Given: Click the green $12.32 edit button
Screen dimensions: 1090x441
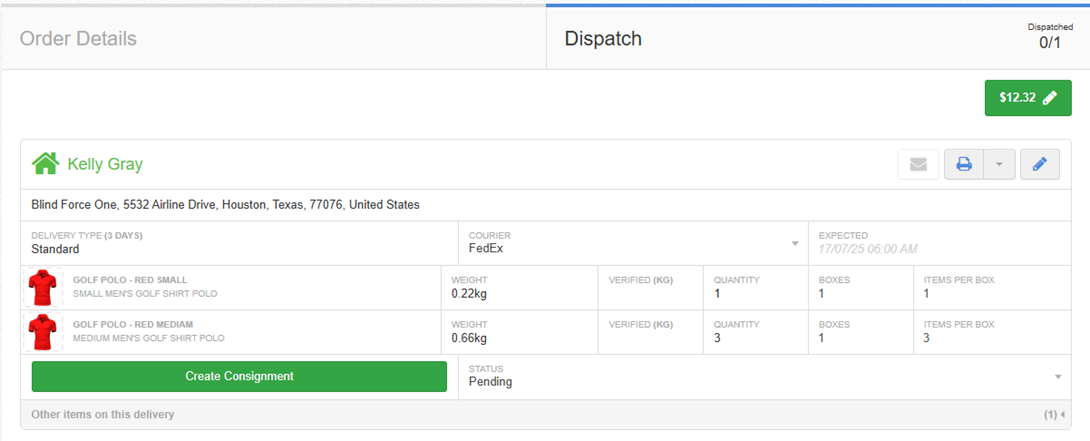Looking at the screenshot, I should (x=1027, y=98).
